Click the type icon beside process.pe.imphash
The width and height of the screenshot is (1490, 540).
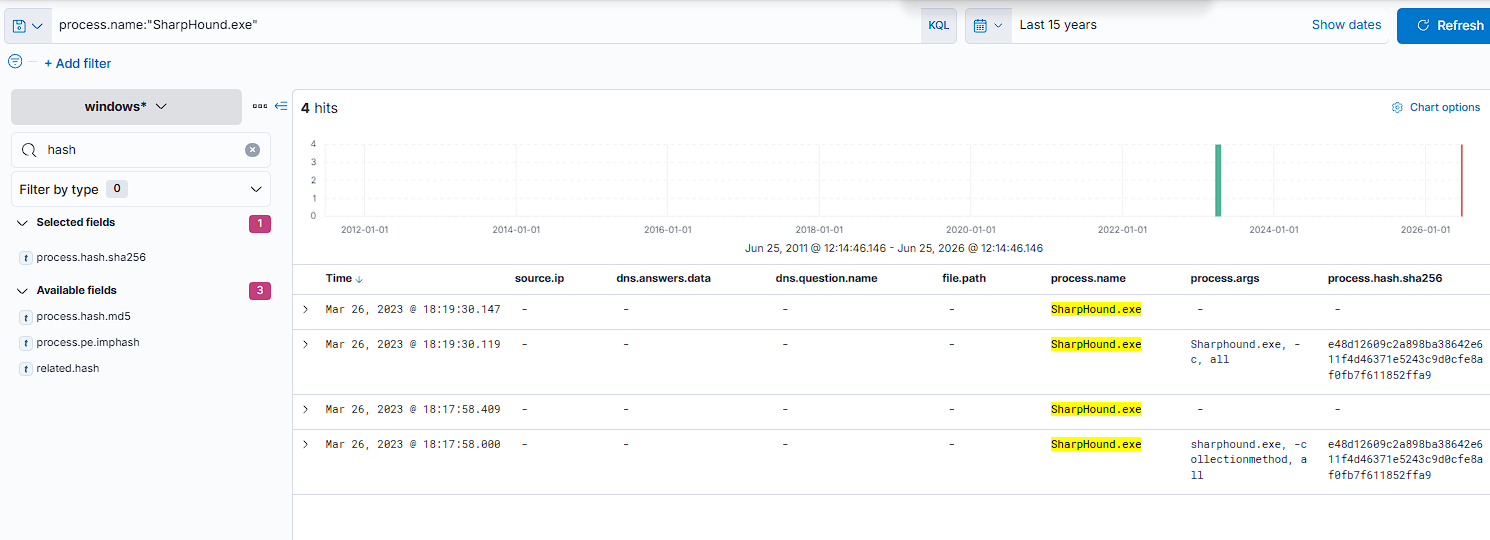point(25,343)
